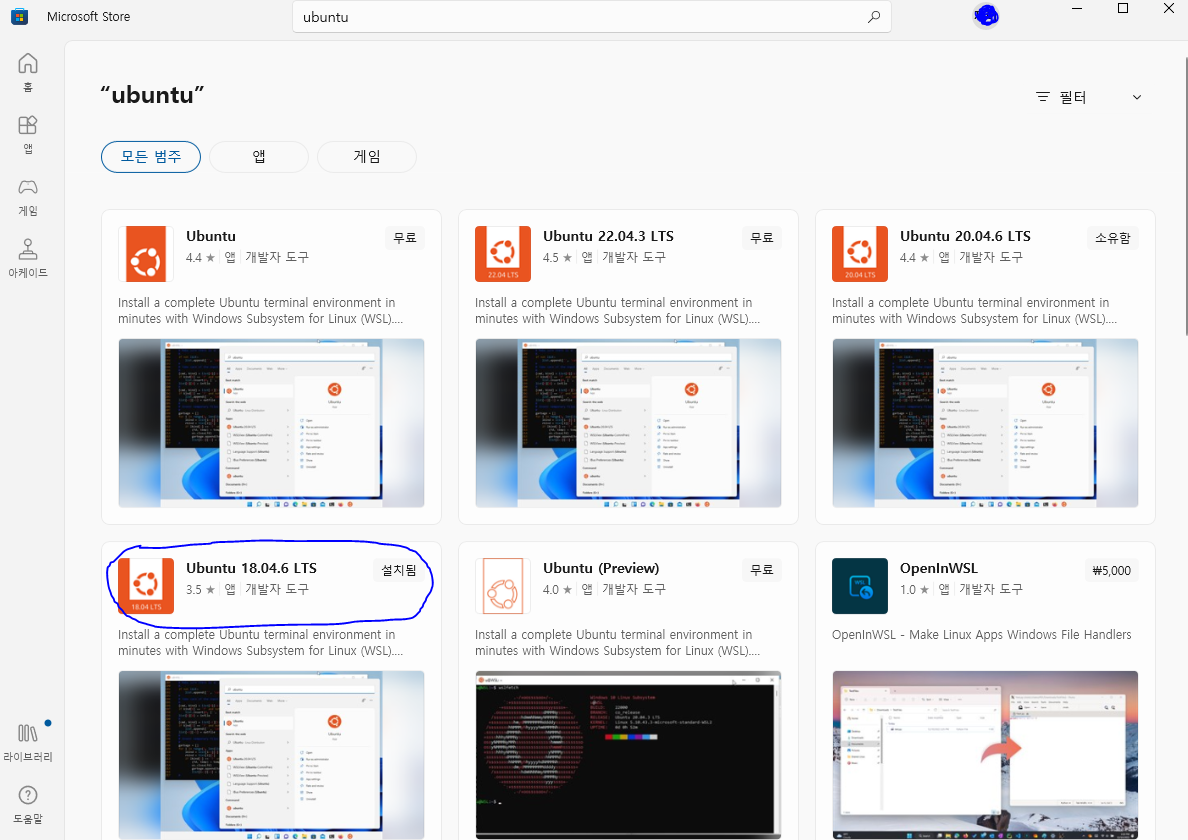Image resolution: width=1188 pixels, height=840 pixels.
Task: Open the Apps section in the sidebar
Action: pyautogui.click(x=28, y=134)
